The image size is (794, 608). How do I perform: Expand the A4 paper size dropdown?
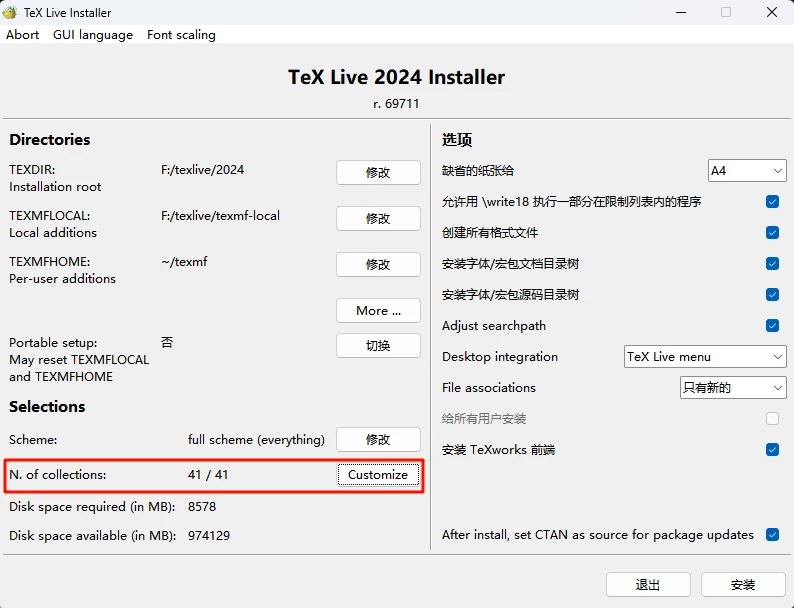(746, 171)
